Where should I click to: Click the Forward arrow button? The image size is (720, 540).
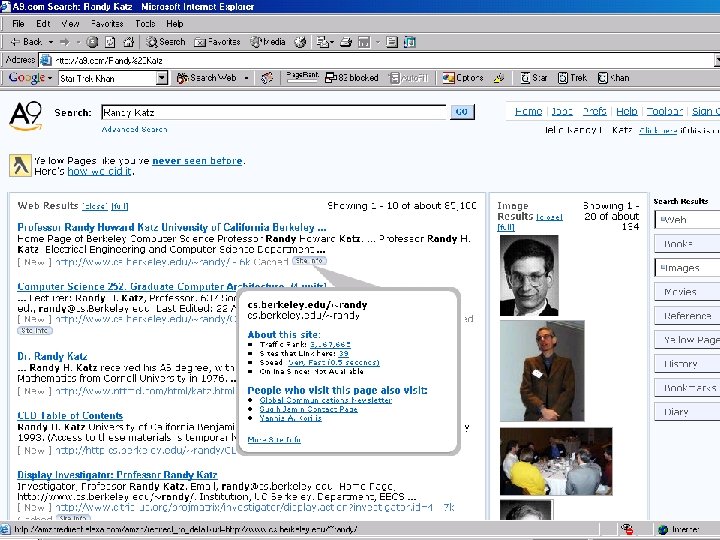[64, 42]
